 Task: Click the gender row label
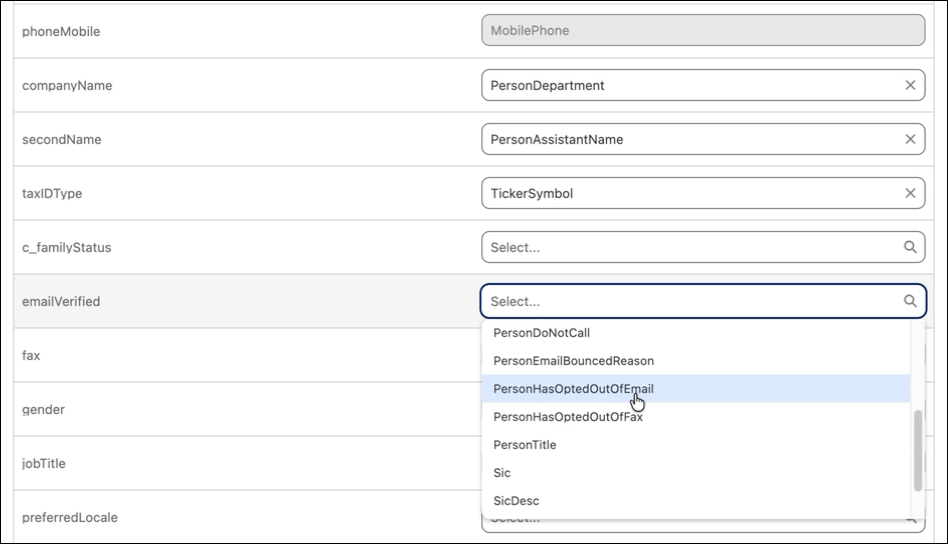pos(43,410)
